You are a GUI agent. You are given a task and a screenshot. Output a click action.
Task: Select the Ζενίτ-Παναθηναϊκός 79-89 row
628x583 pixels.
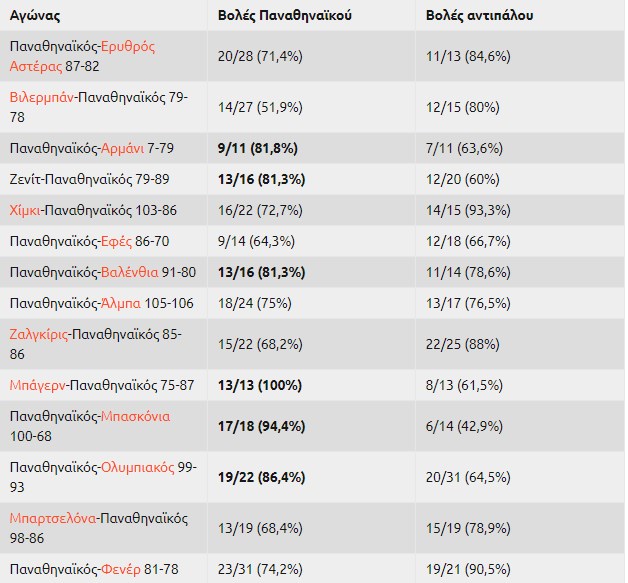point(312,179)
